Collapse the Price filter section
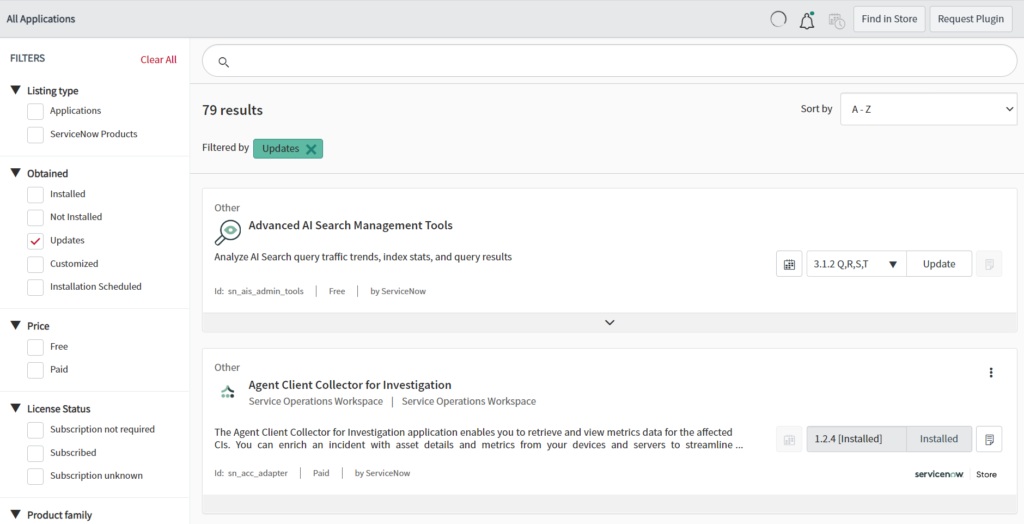This screenshot has height=524, width=1024. pos(16,325)
